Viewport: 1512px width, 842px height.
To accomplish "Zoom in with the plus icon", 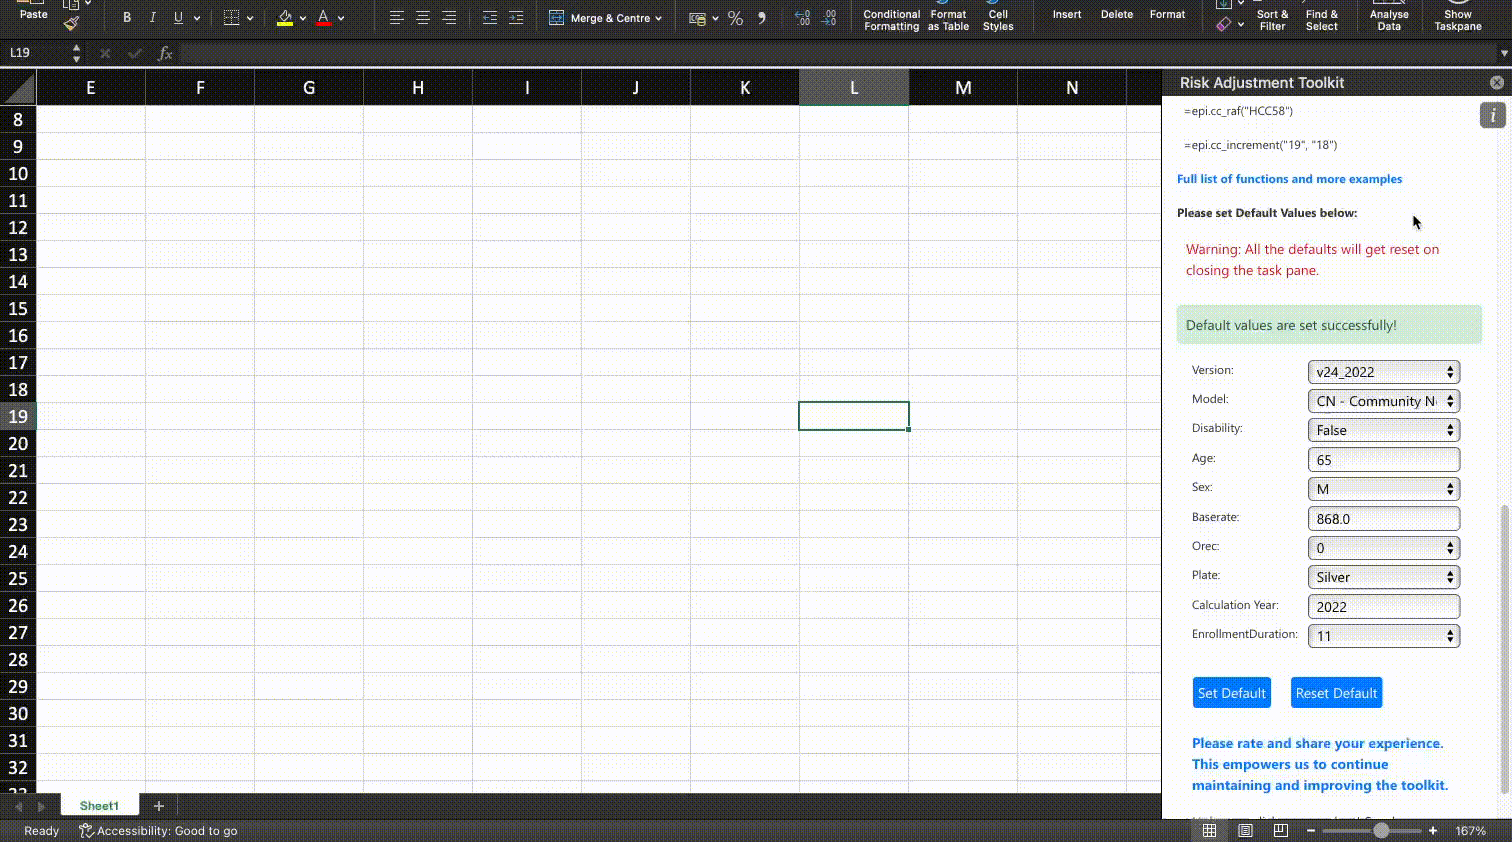I will 1433,831.
